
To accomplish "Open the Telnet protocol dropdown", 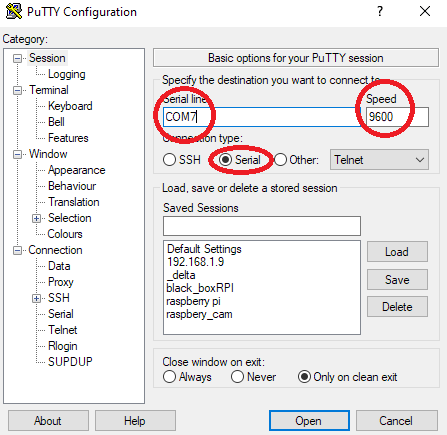I will 379,160.
